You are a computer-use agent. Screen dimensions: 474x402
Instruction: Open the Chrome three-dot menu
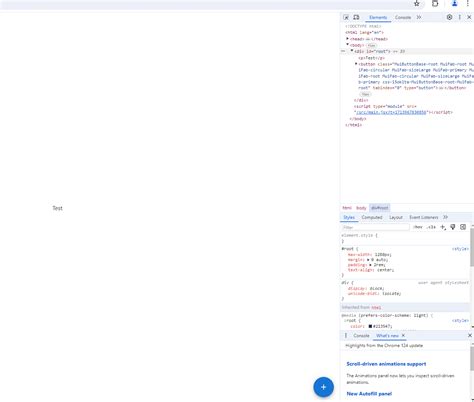(468, 4)
